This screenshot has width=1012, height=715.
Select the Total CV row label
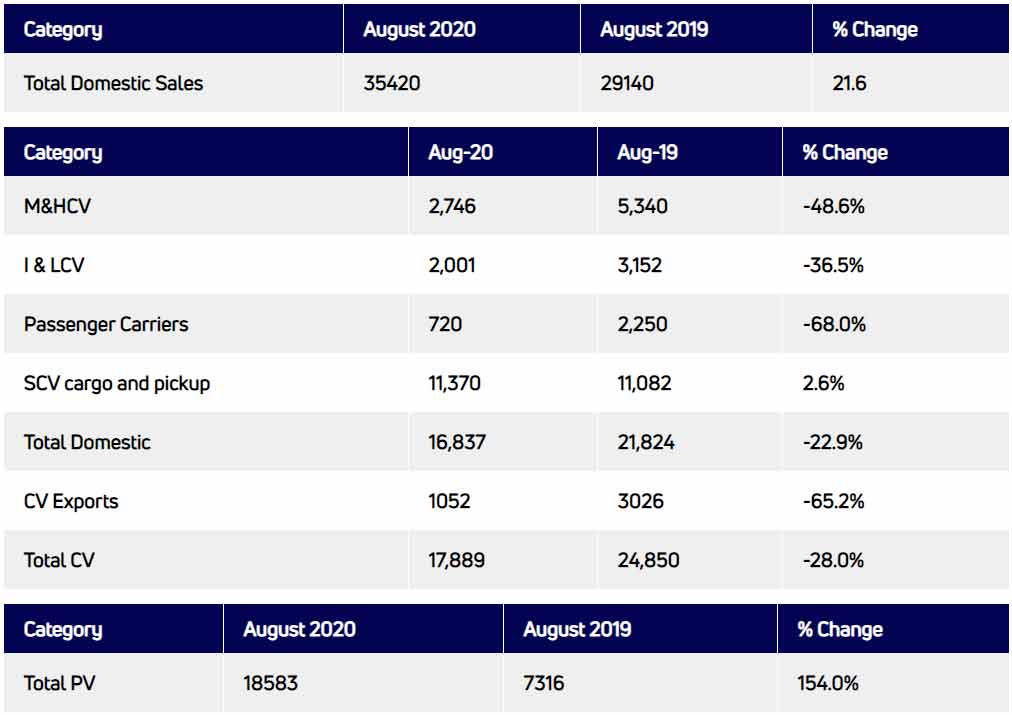pyautogui.click(x=59, y=560)
